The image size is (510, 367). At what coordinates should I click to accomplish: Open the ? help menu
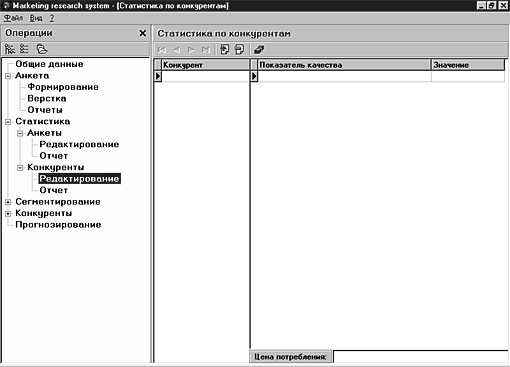tap(52, 18)
